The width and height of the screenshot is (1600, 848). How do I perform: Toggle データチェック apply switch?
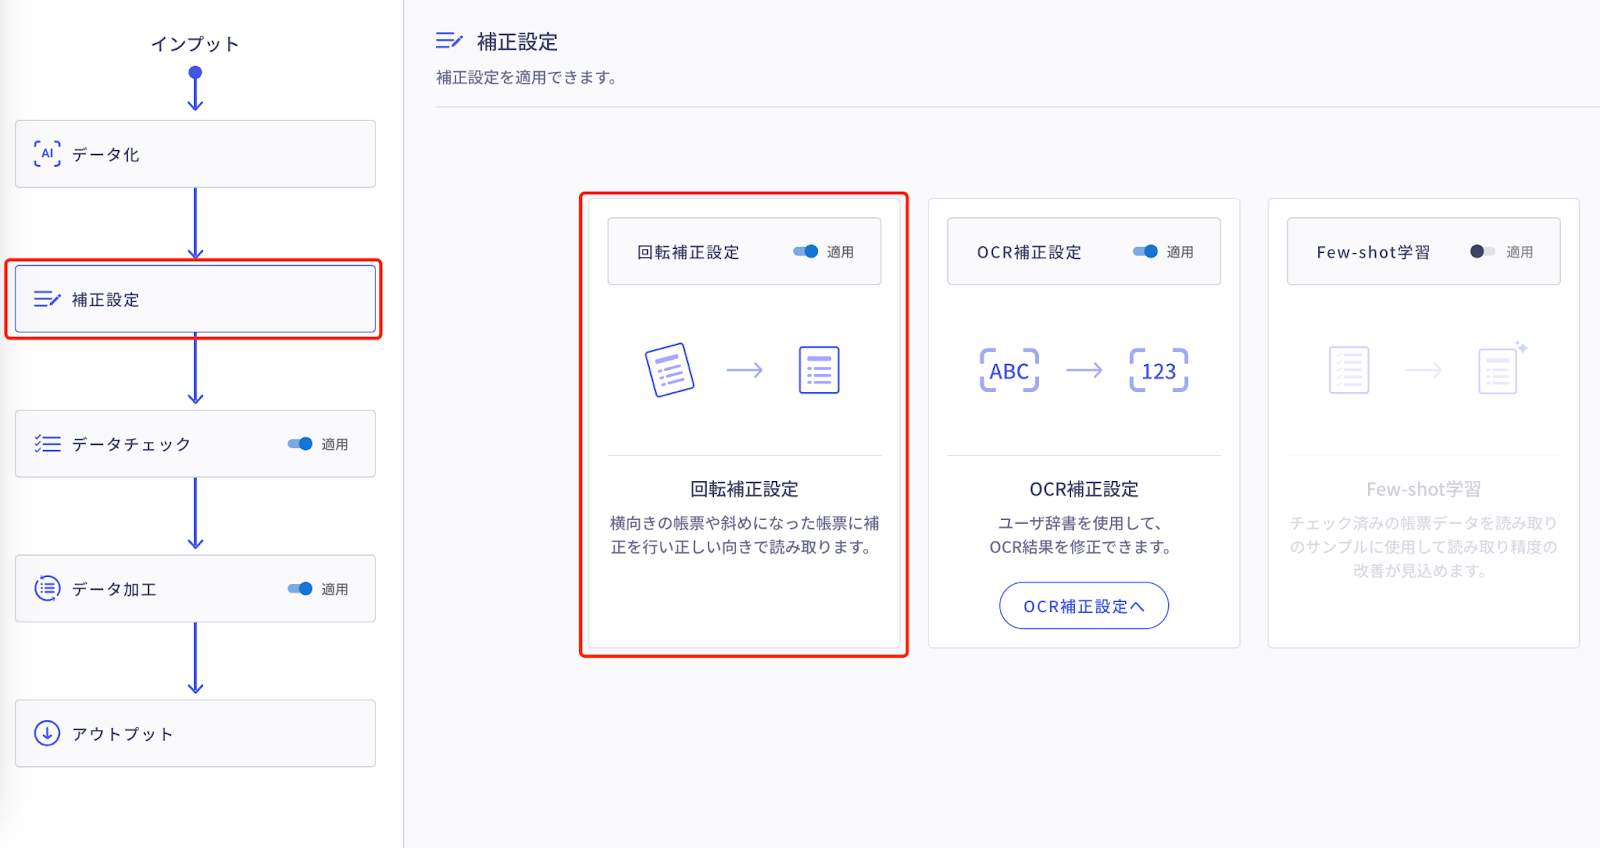pyautogui.click(x=300, y=444)
